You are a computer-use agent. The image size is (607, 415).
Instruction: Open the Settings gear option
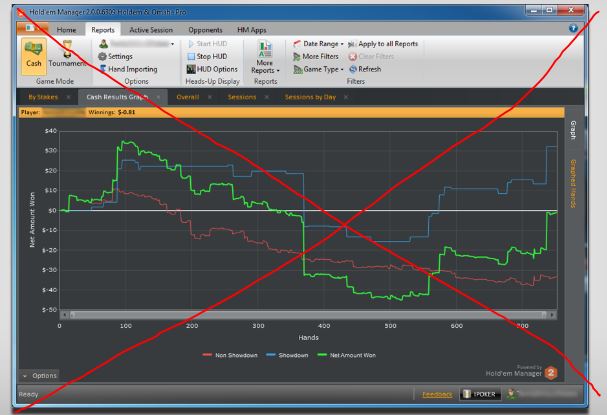[115, 57]
